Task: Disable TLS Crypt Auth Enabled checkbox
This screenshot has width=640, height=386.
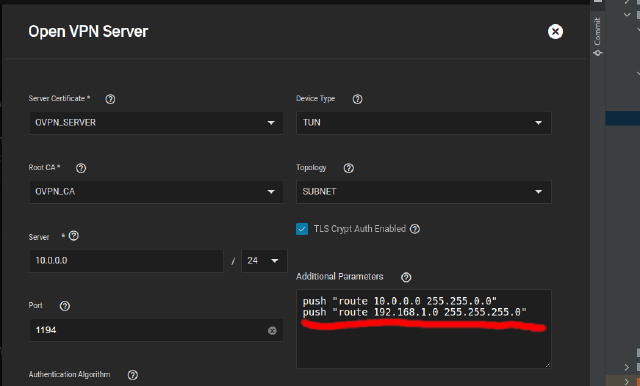Action: 302,229
